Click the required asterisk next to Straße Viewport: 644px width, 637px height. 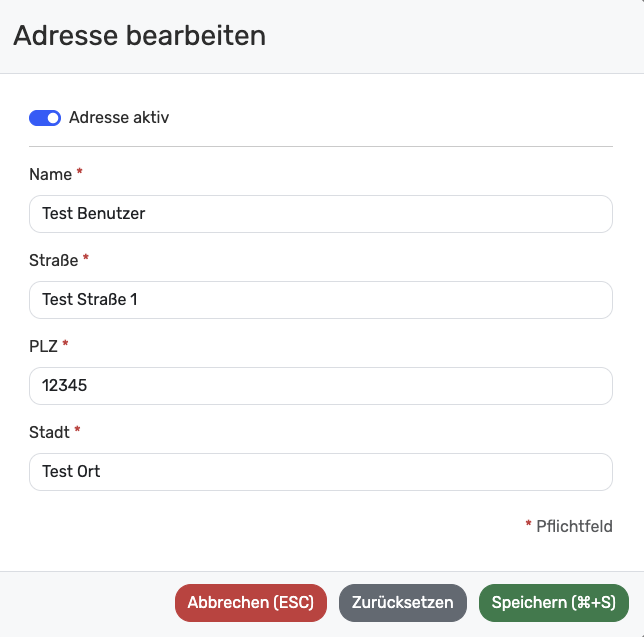click(x=86, y=259)
